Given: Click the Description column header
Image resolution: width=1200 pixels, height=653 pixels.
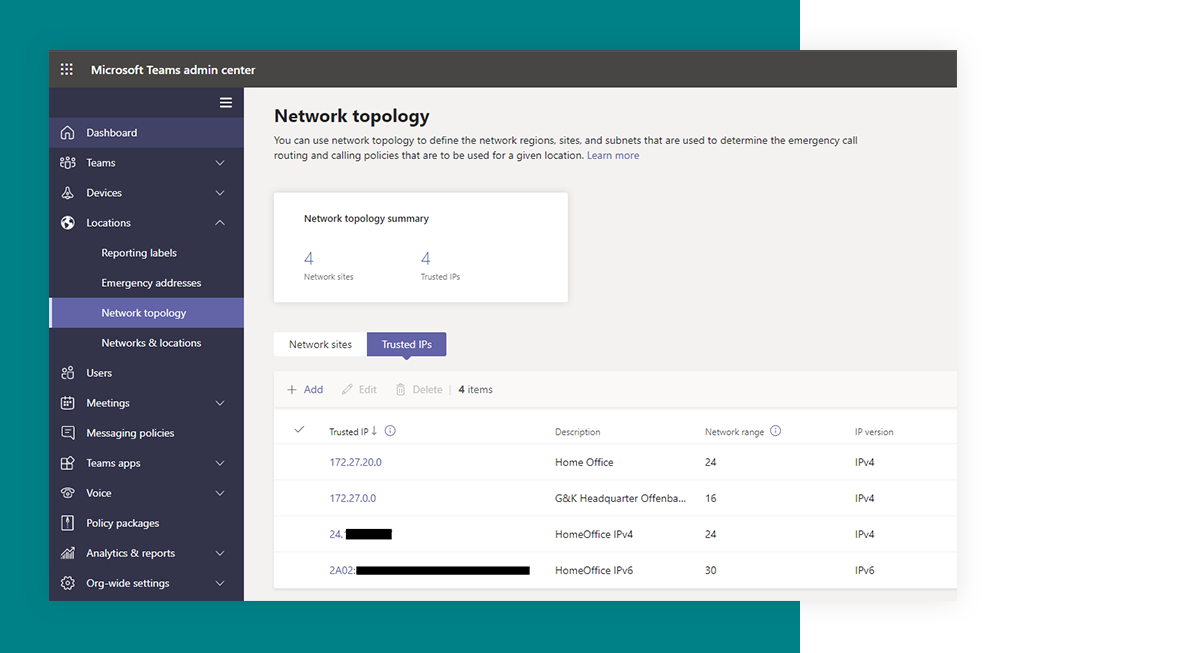Looking at the screenshot, I should [578, 432].
